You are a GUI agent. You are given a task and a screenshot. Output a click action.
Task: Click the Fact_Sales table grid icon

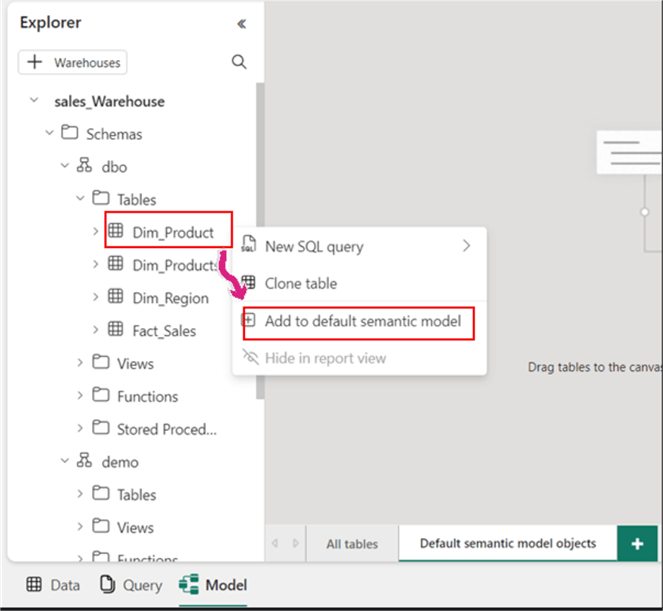click(115, 329)
